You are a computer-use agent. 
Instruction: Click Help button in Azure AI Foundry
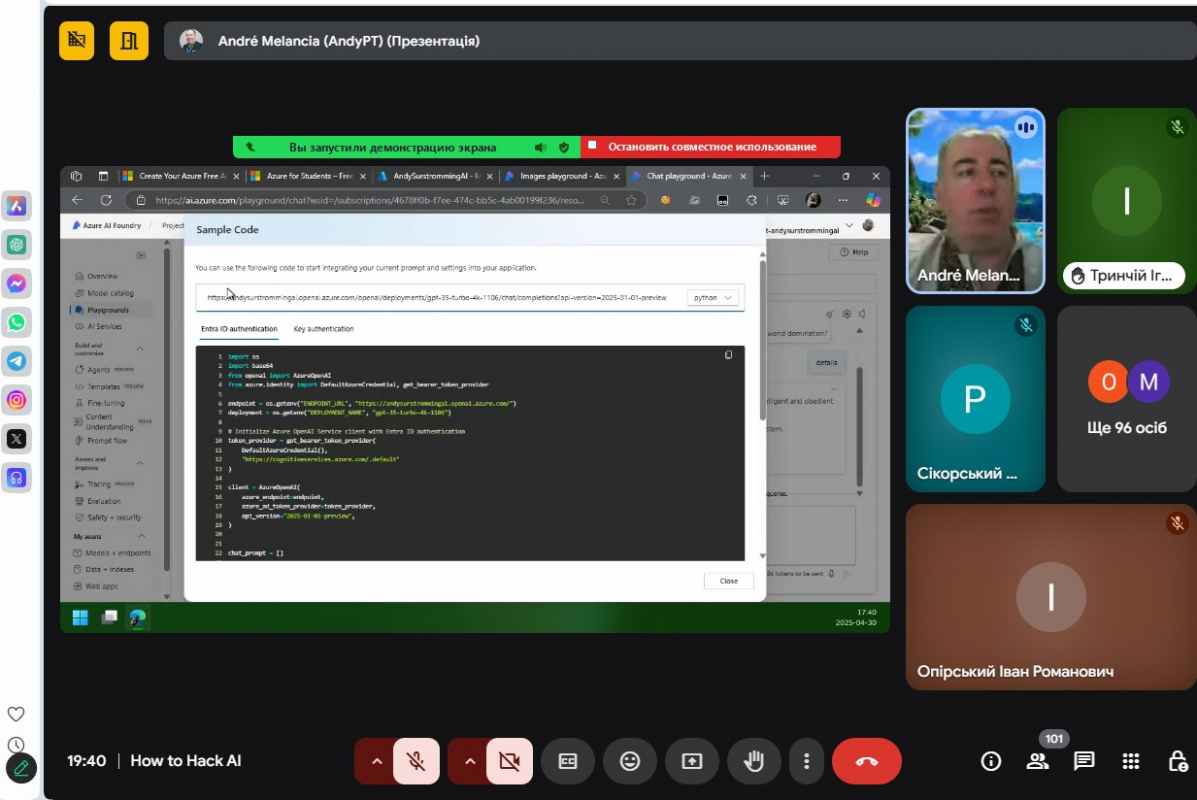click(x=853, y=252)
